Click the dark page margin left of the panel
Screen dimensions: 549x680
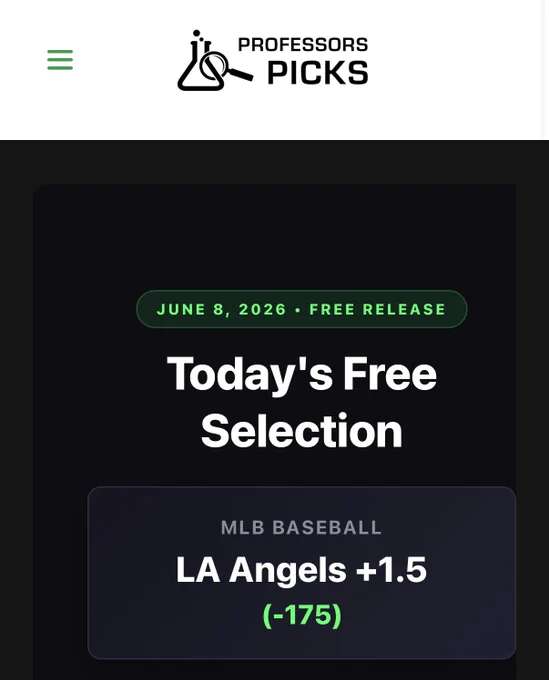tap(16, 410)
